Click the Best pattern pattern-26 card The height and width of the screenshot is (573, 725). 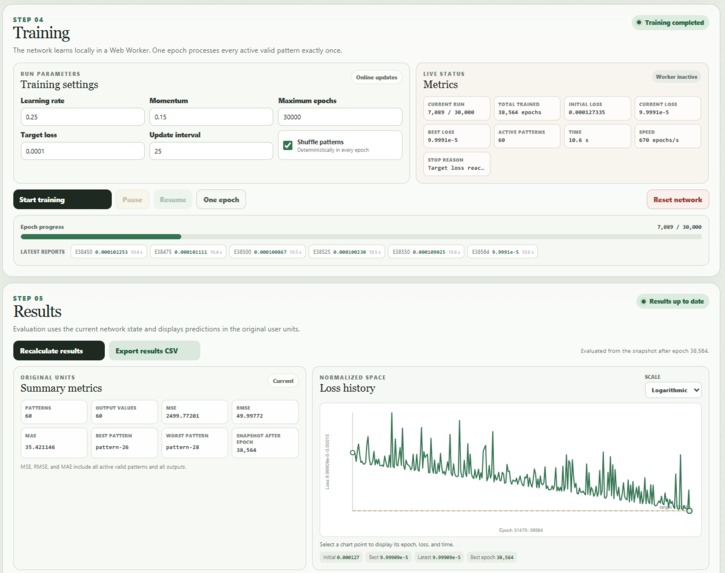(124, 443)
